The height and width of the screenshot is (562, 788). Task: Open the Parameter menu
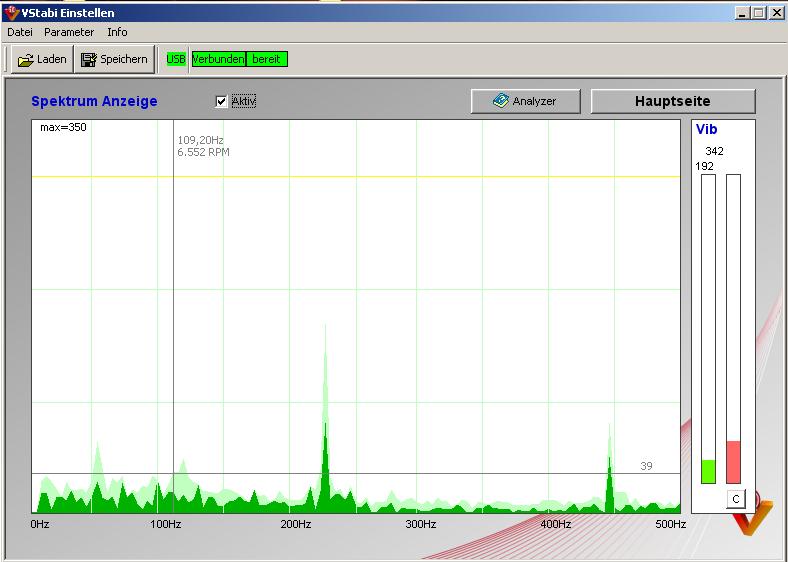click(69, 32)
